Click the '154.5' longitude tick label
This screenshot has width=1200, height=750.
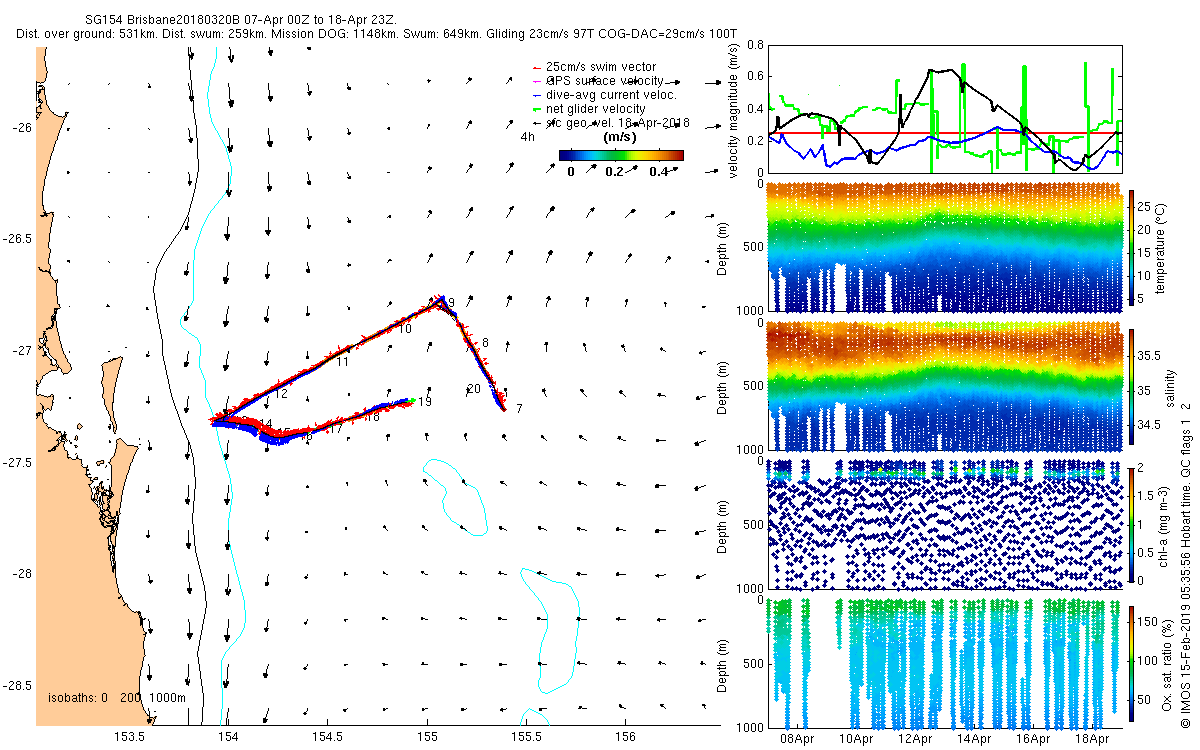(328, 736)
